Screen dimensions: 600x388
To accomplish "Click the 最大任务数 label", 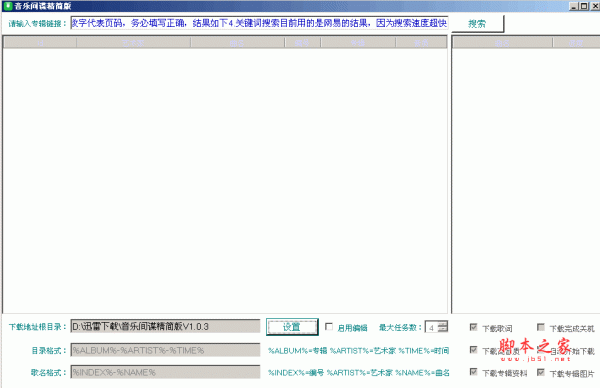I will click(400, 328).
